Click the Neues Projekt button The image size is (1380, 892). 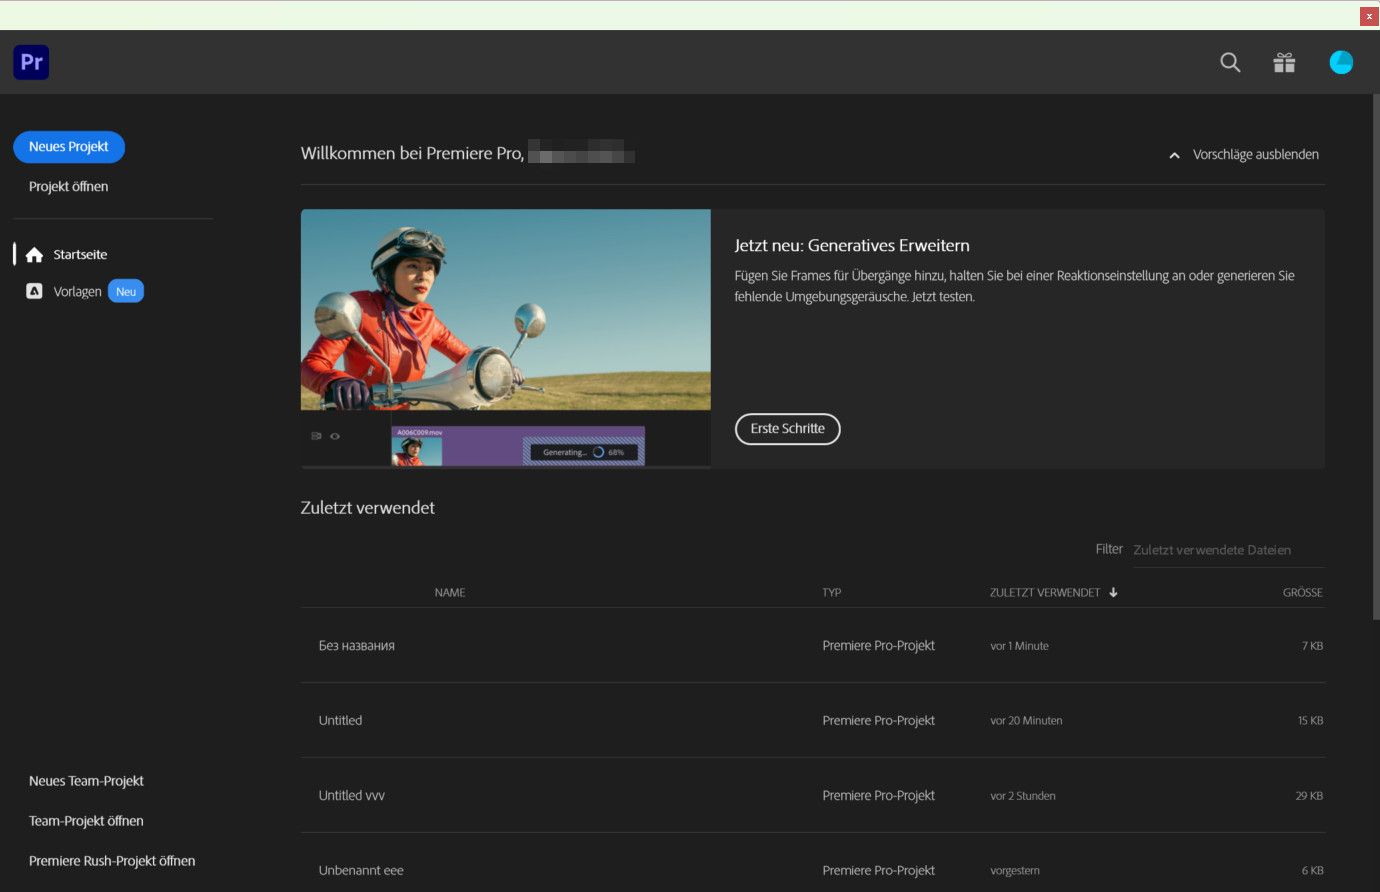tap(68, 146)
